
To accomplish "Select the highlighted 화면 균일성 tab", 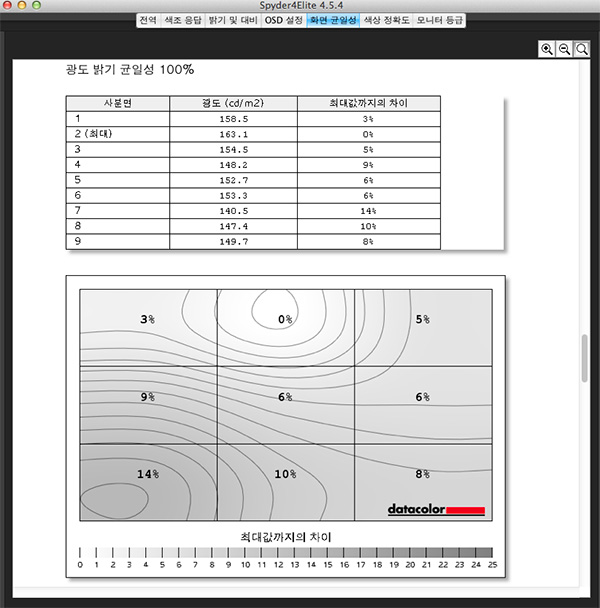I will tap(334, 20).
